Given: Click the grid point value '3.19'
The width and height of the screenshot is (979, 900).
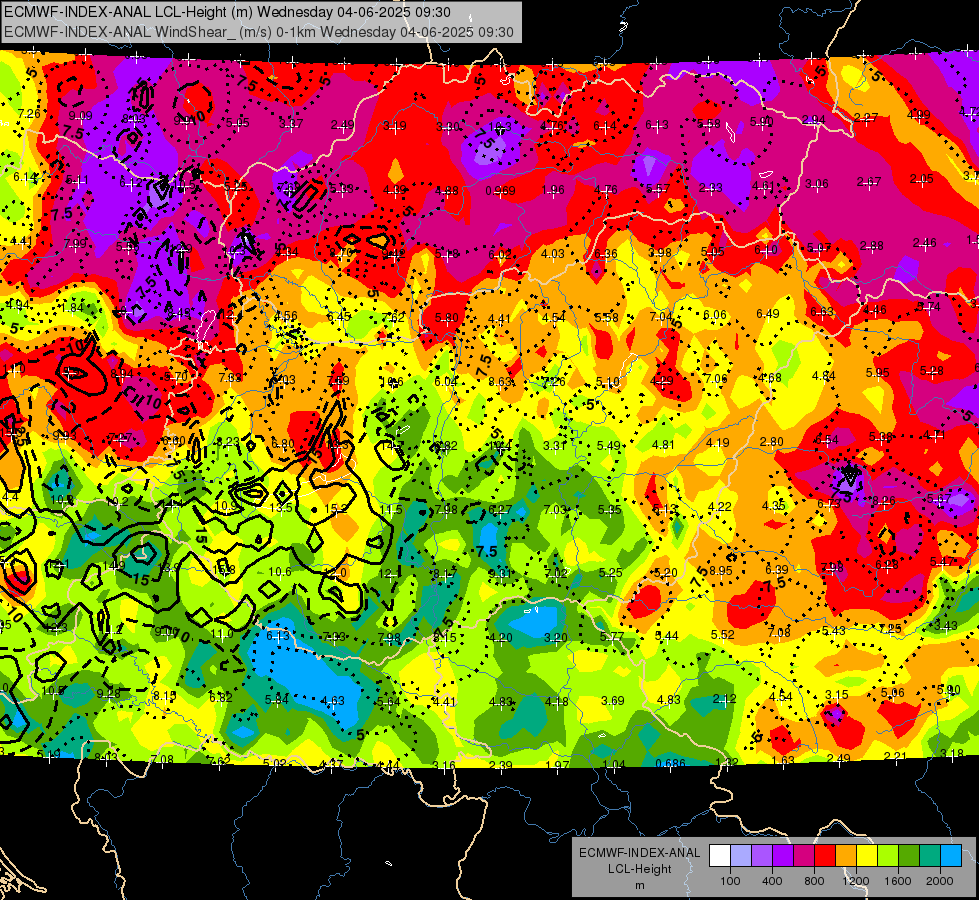Looking at the screenshot, I should coord(395,126).
